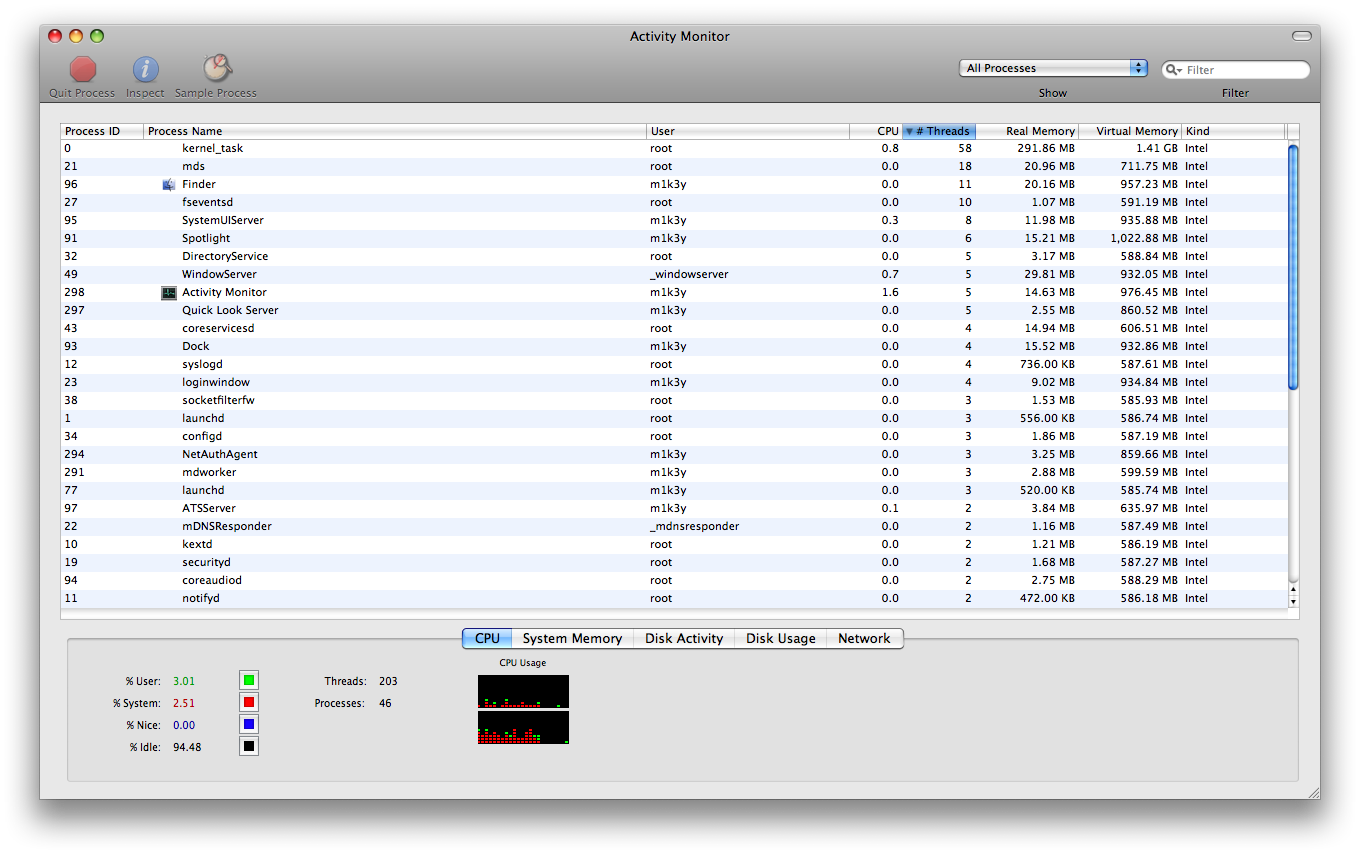Select the loginwindow process
1360x854 pixels.
(x=674, y=382)
